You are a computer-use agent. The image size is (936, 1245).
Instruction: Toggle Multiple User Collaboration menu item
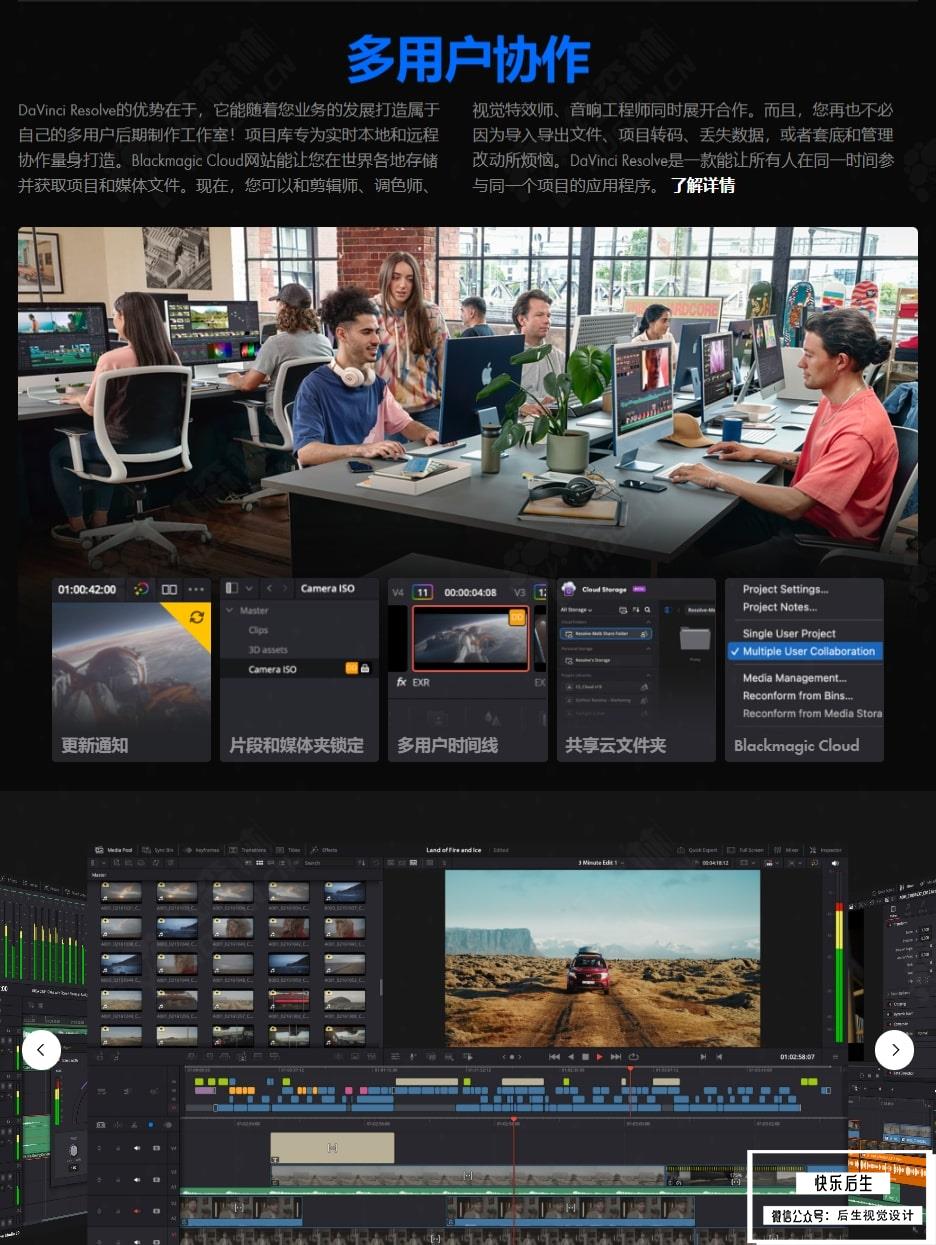804,651
